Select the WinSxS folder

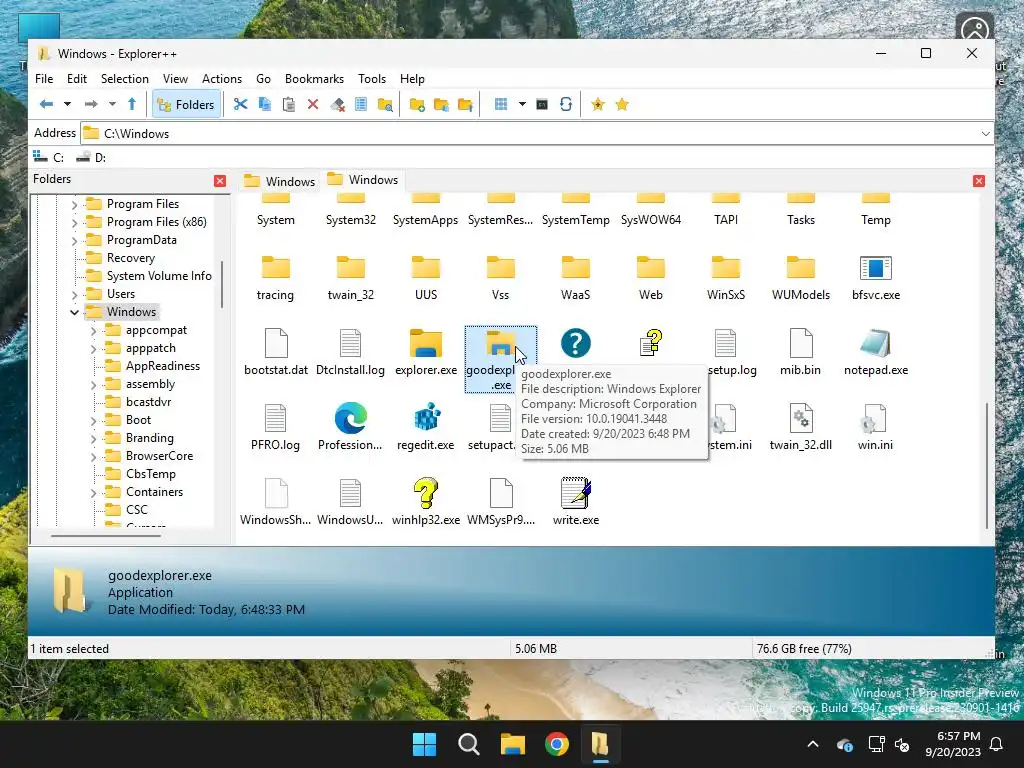tap(726, 276)
